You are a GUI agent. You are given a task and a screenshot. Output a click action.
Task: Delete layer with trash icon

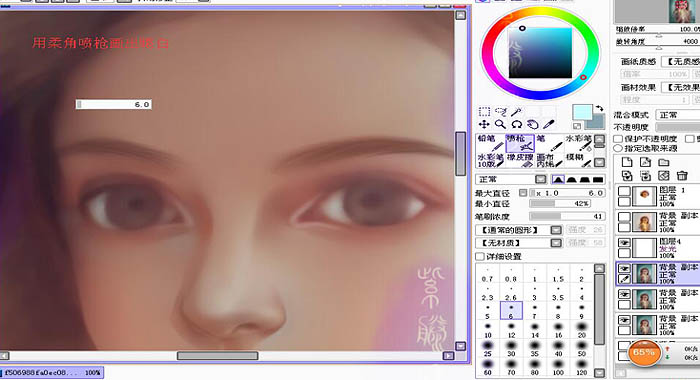click(682, 175)
